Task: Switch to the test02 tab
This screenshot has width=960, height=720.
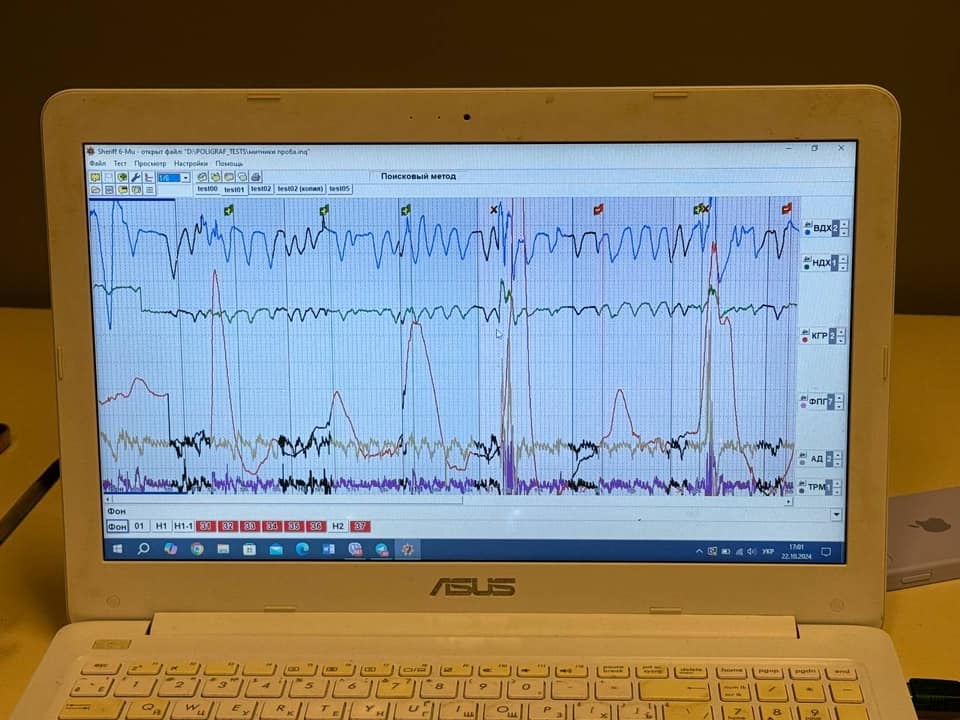Action: (x=261, y=188)
